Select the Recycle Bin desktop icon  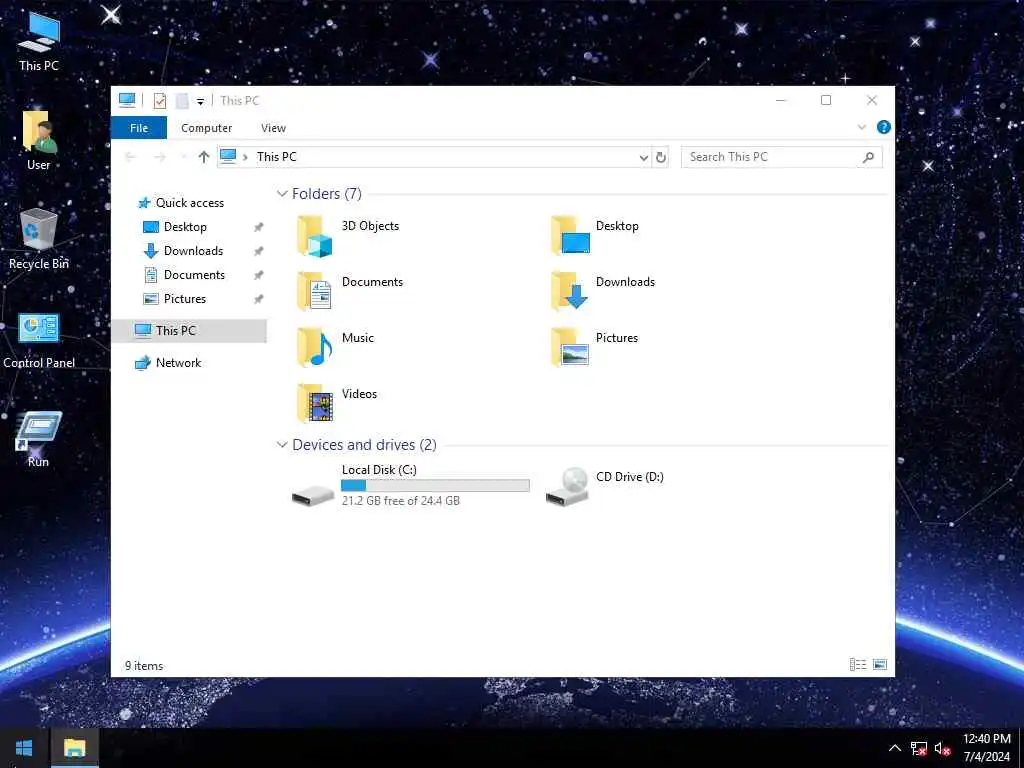pos(39,240)
